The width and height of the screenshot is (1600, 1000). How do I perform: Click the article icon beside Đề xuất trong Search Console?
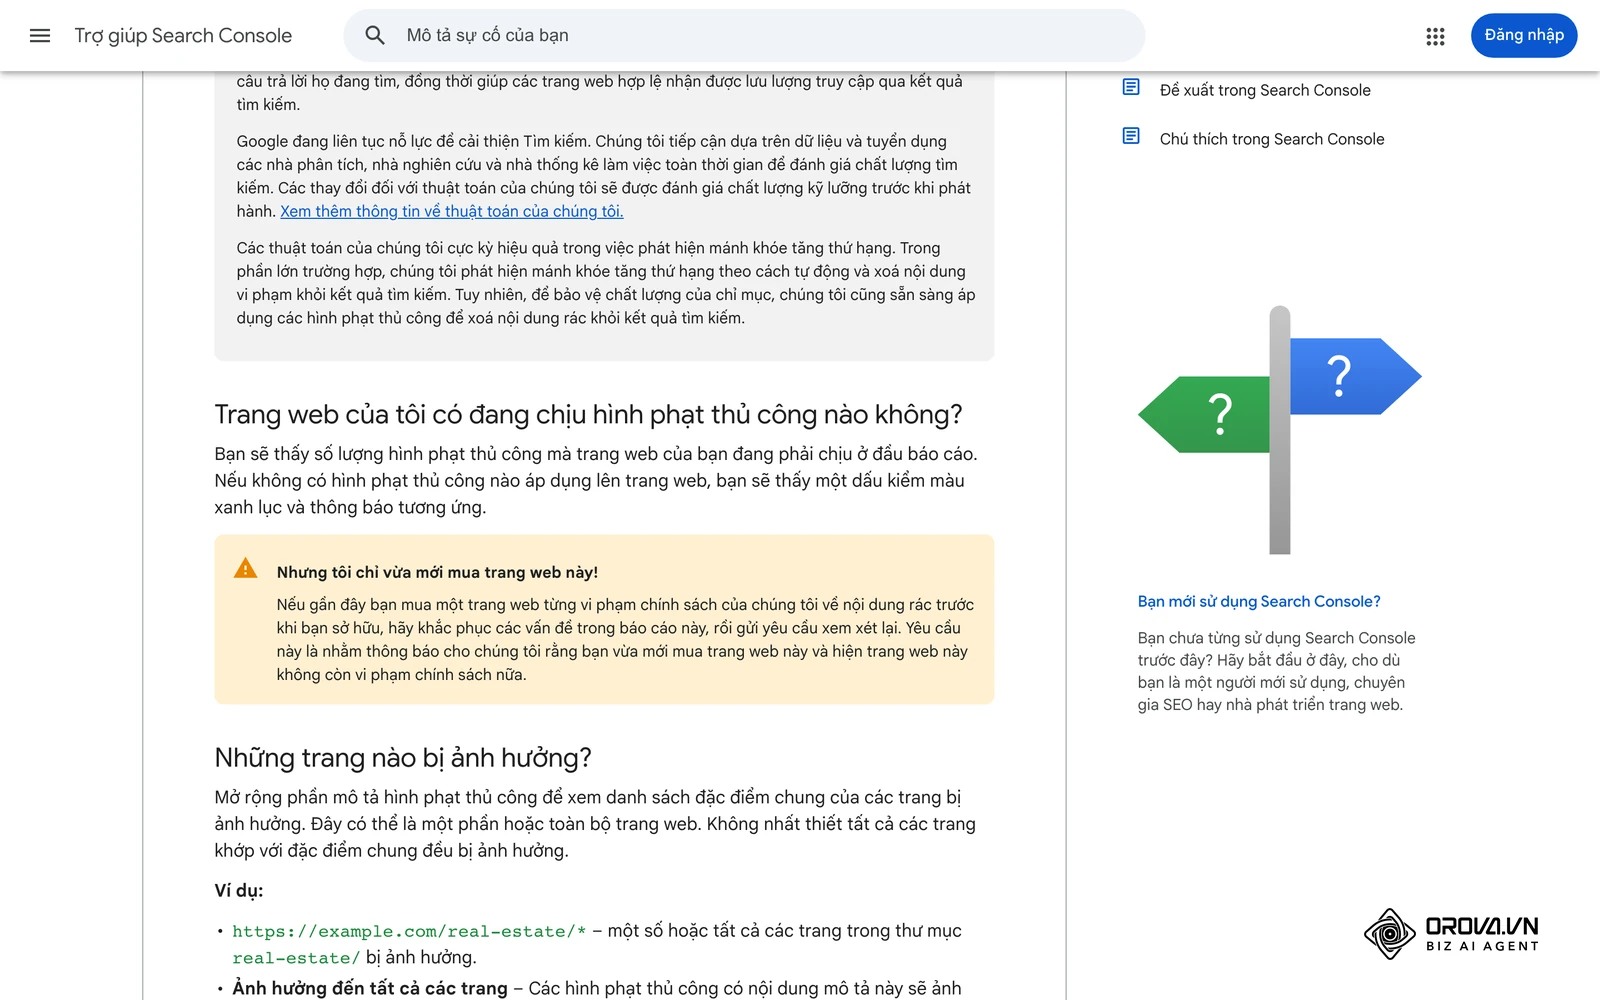(x=1131, y=88)
